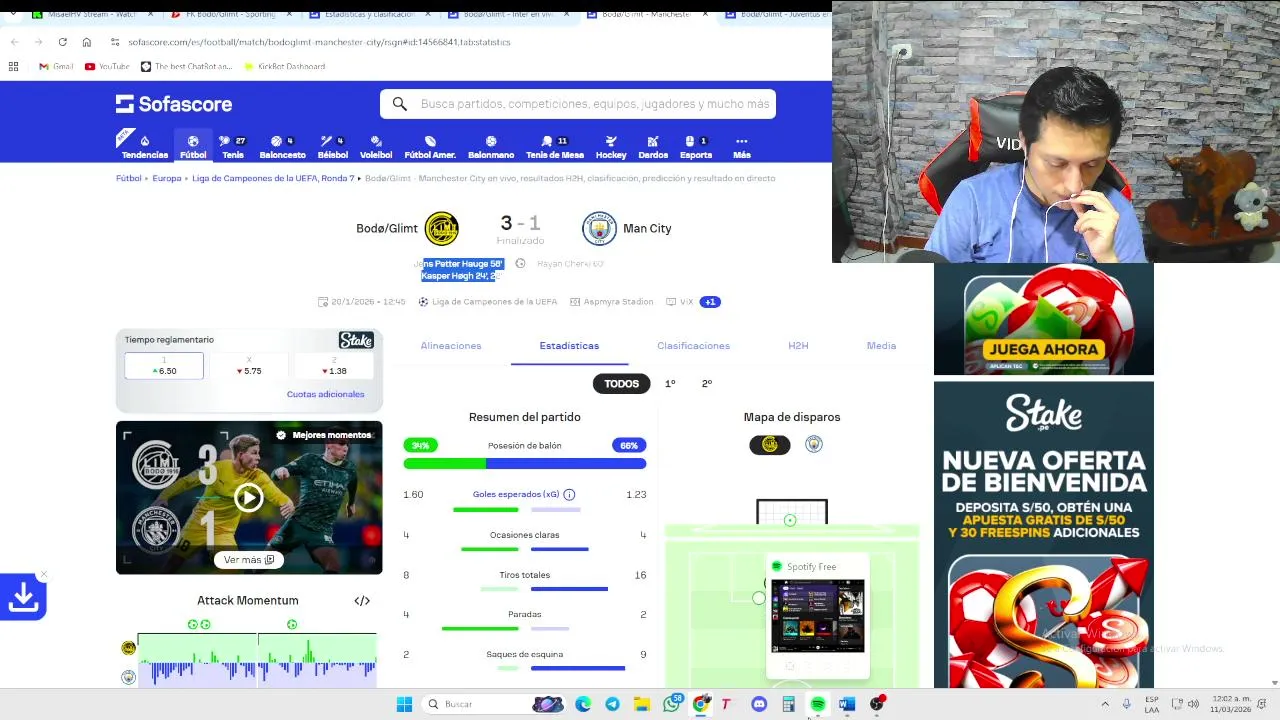Open Discord from the taskbar
This screenshot has width=1280, height=720.
759,704
